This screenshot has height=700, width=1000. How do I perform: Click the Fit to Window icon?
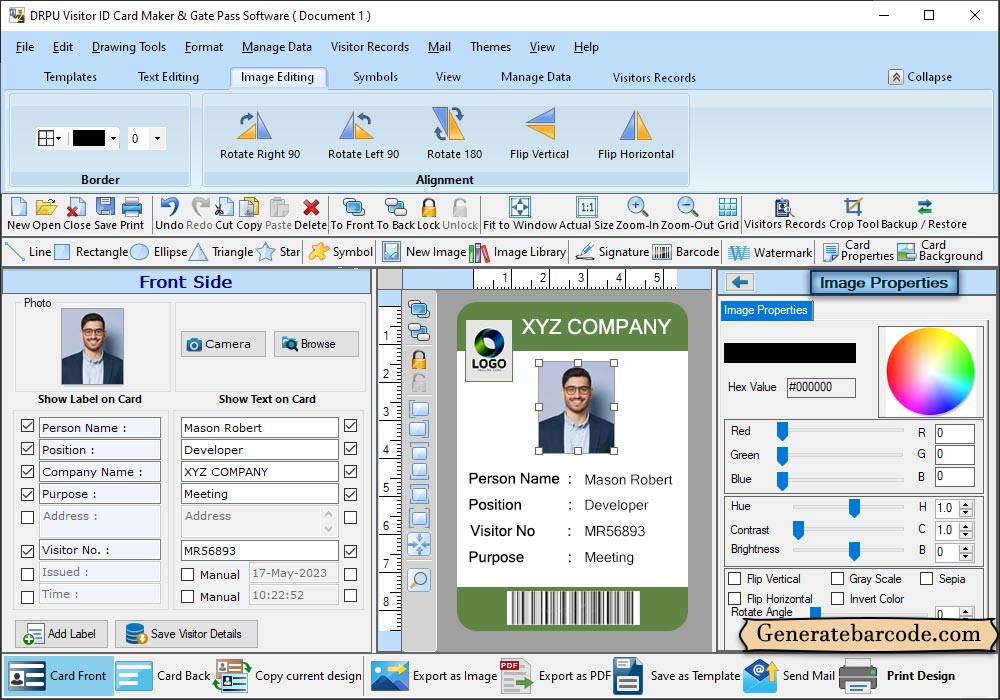coord(519,207)
